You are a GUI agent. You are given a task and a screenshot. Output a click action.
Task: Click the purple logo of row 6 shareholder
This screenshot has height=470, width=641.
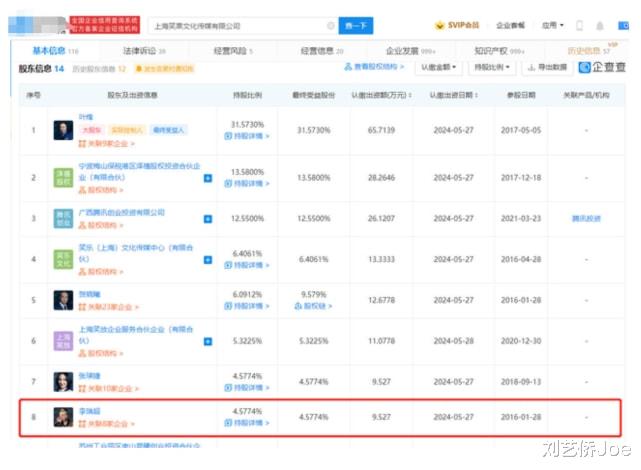pyautogui.click(x=63, y=341)
